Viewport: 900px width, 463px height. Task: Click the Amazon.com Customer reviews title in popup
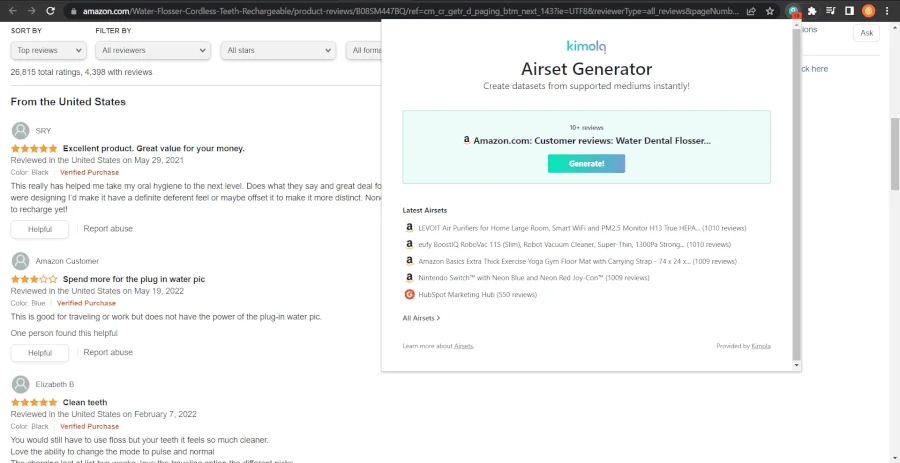[592, 141]
